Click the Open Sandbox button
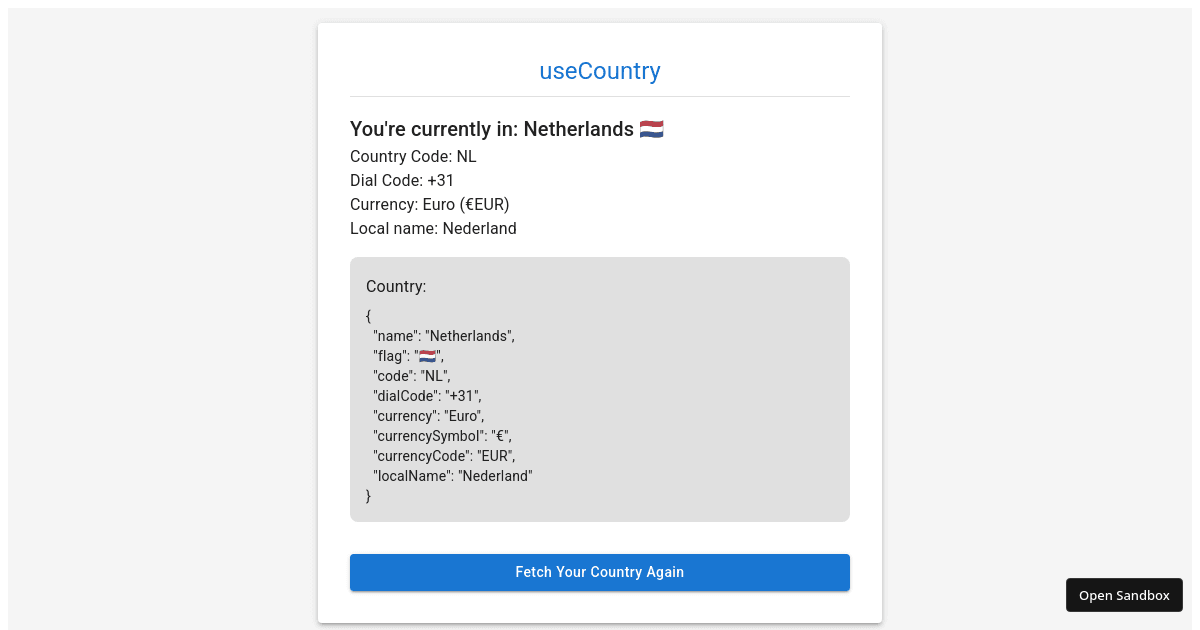 click(x=1124, y=595)
